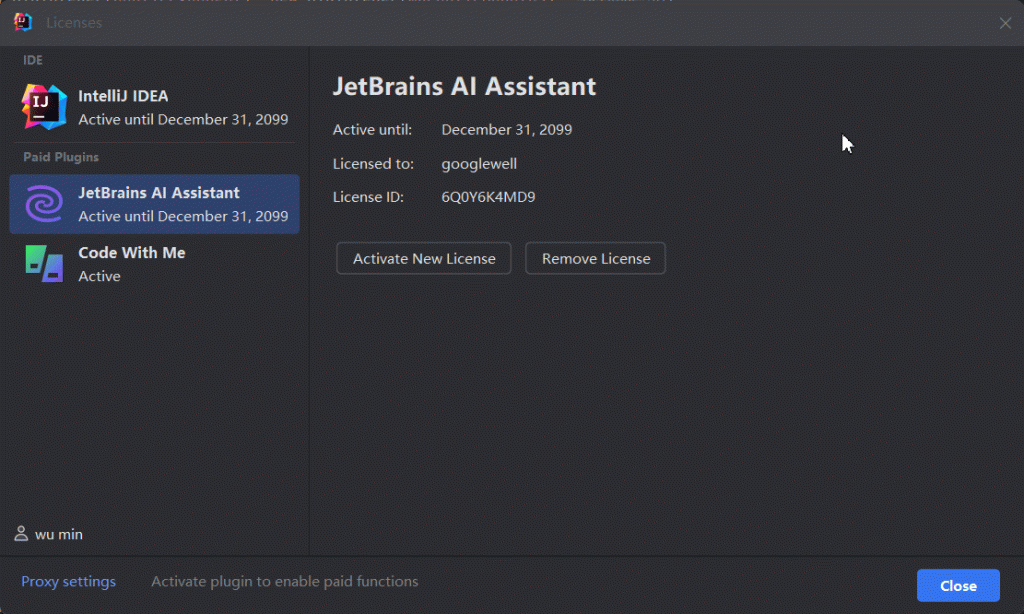Click the Code With Me icon

click(x=44, y=264)
